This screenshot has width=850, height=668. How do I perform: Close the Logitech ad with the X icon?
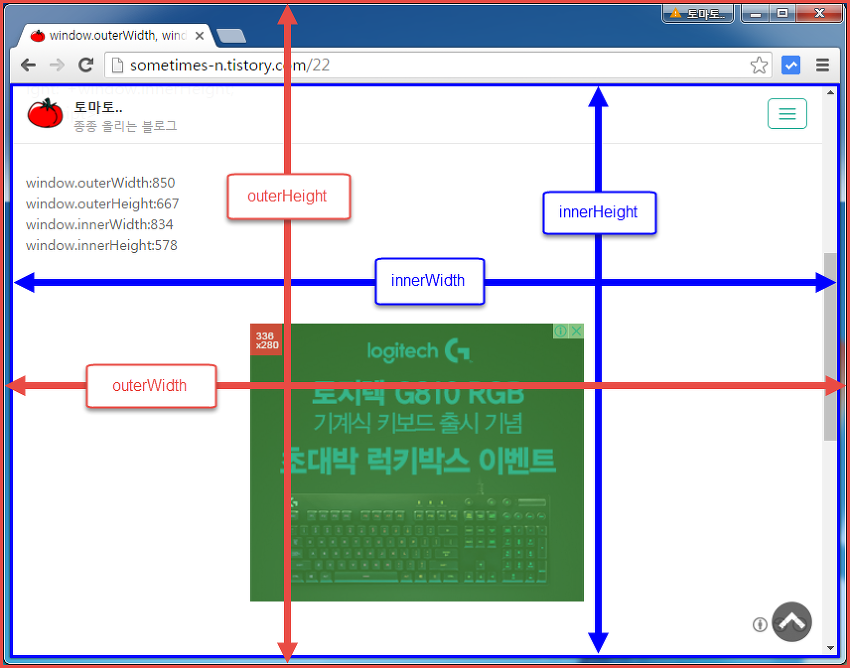click(576, 331)
